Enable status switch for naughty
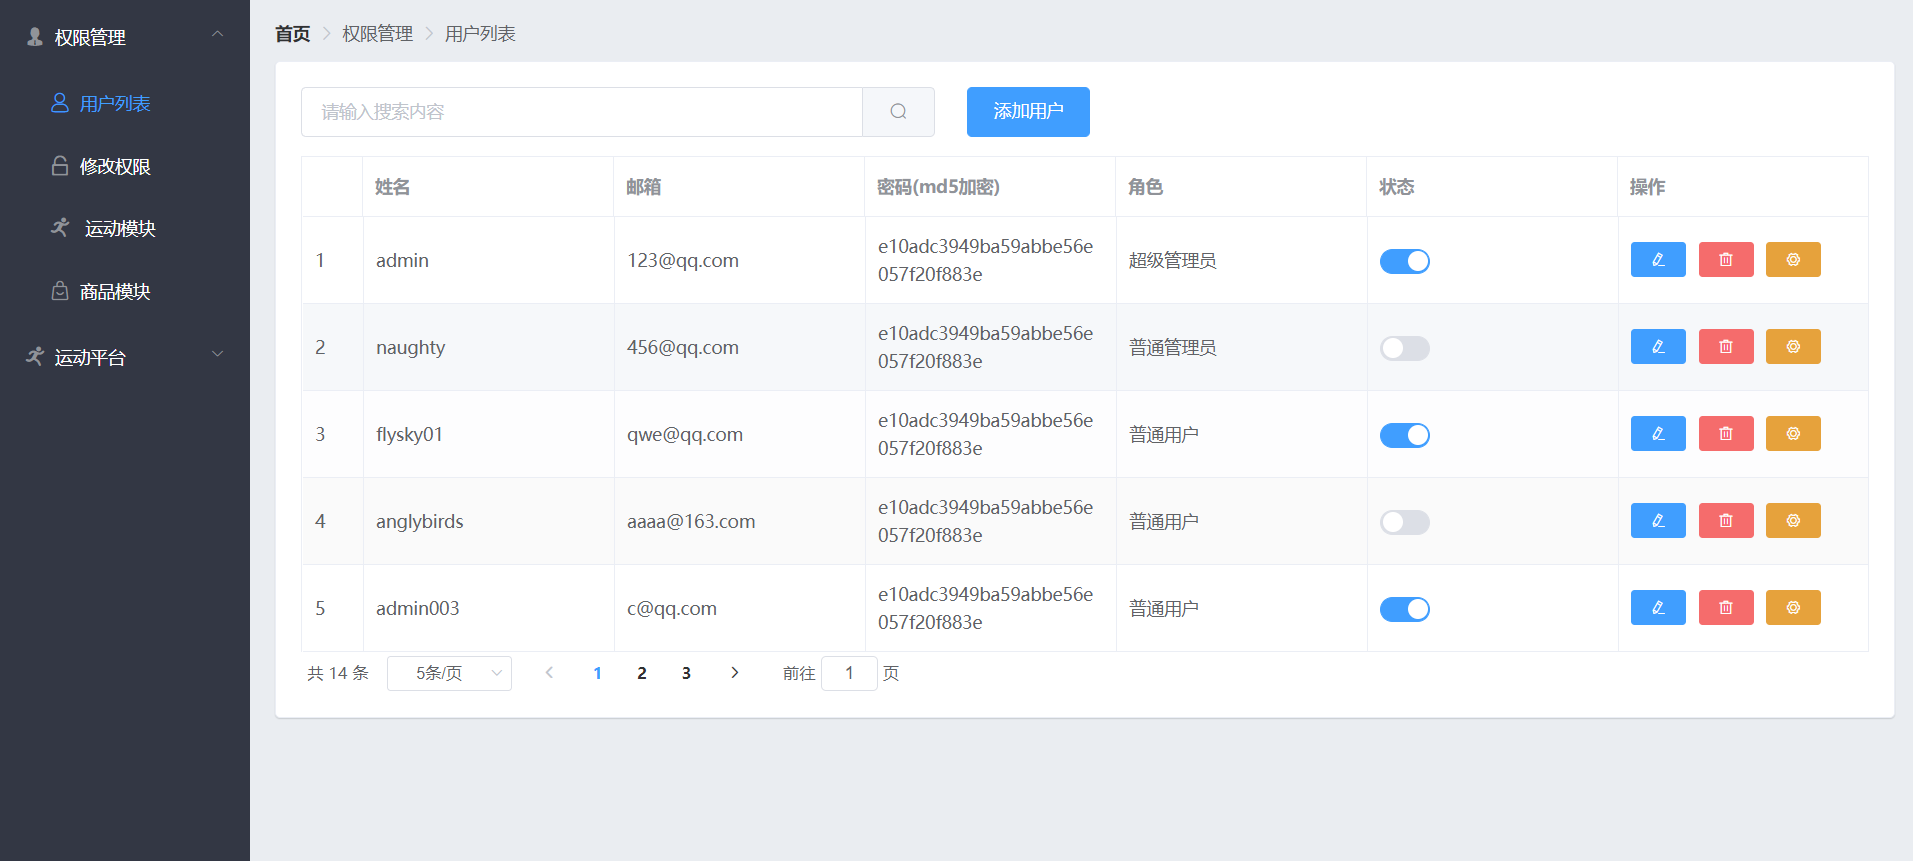The width and height of the screenshot is (1913, 861). (x=1405, y=348)
